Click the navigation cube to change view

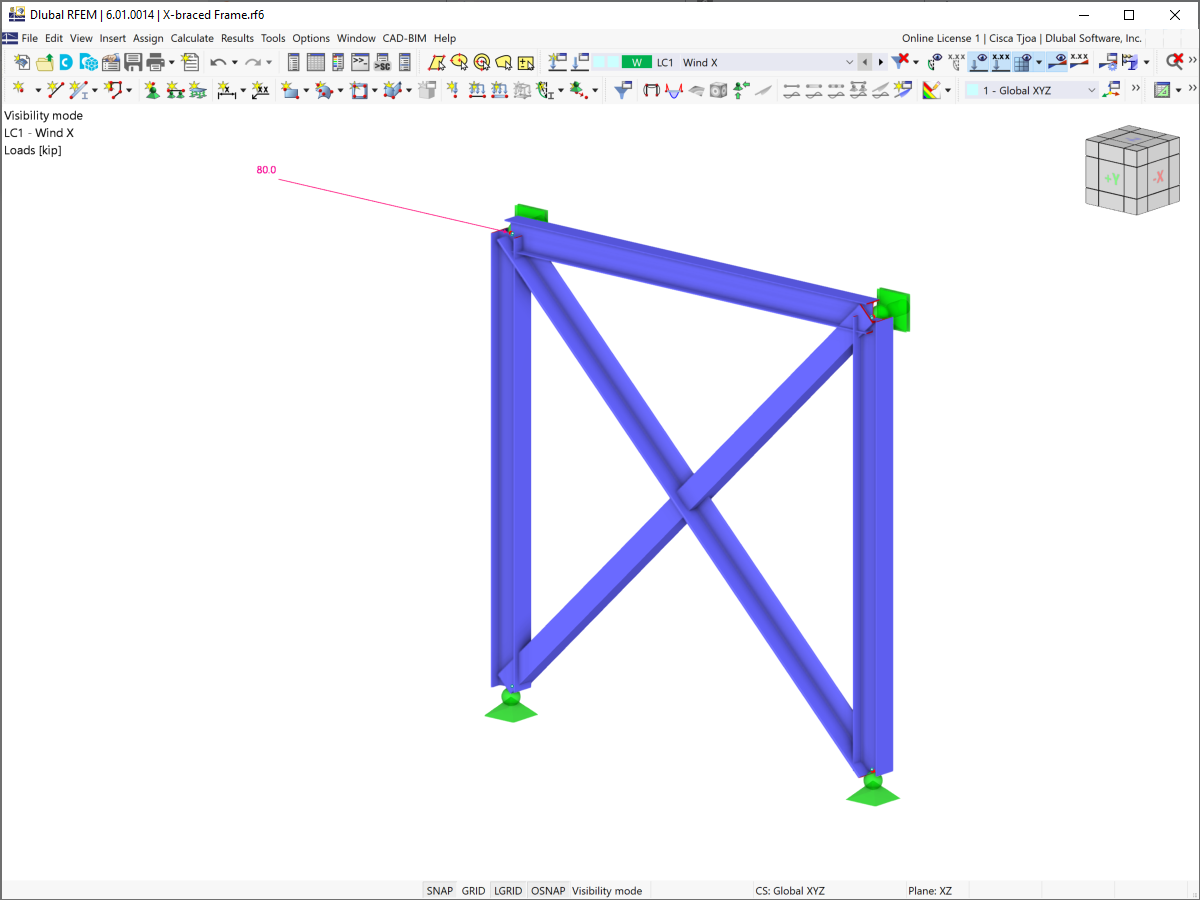1130,170
